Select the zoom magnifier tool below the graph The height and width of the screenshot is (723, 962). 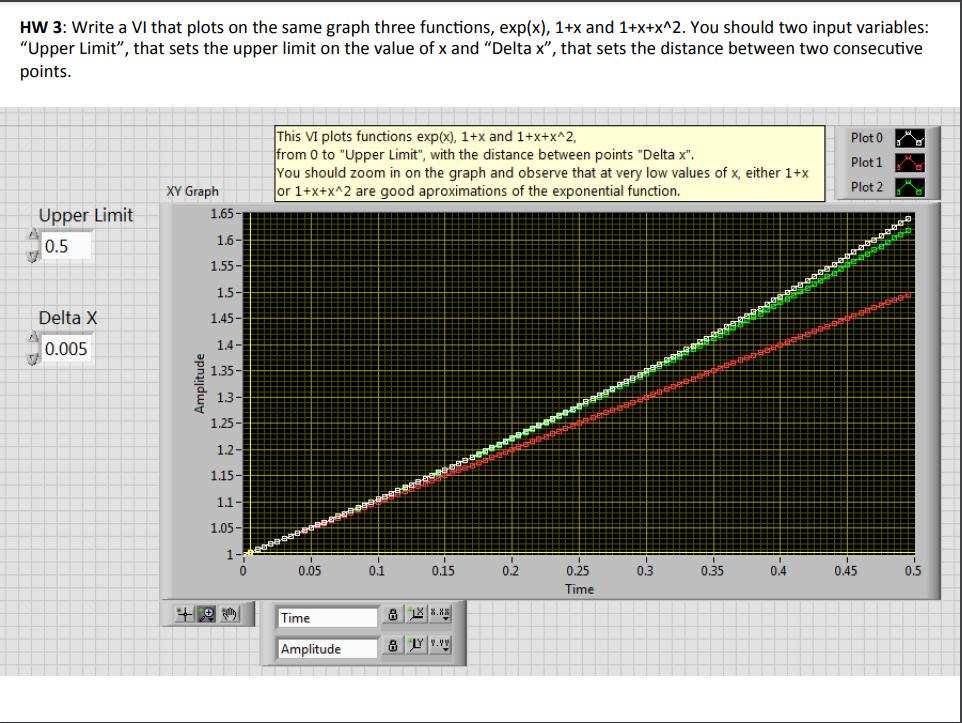tap(206, 614)
